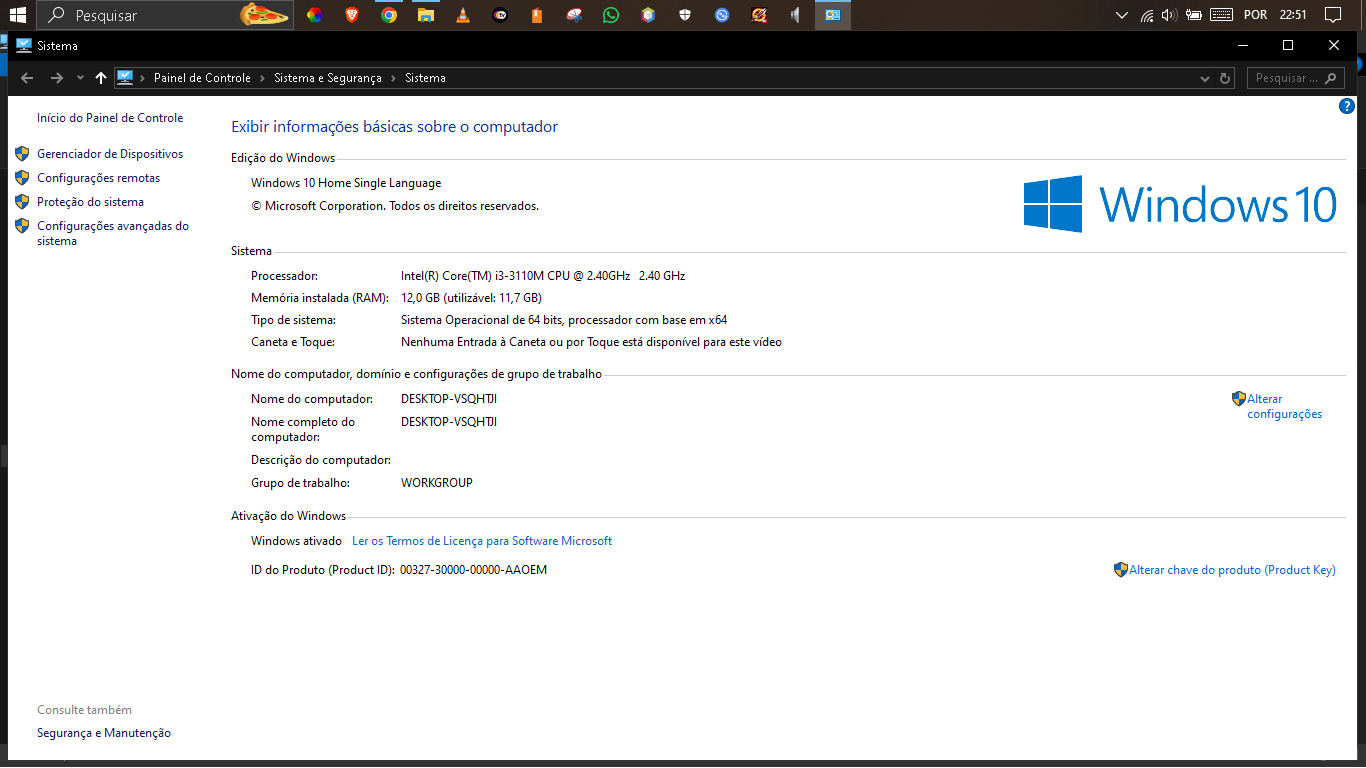This screenshot has width=1366, height=768.
Task: Open the address bar history dropdown
Action: 1204,78
